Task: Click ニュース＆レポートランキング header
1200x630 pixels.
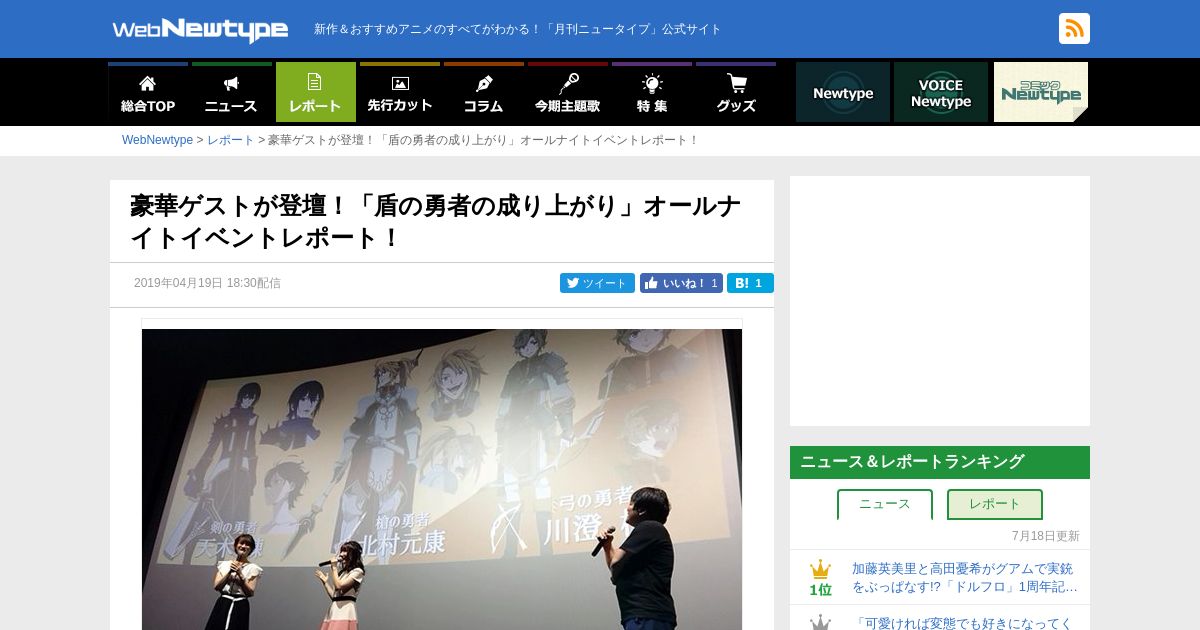Action: pos(940,462)
